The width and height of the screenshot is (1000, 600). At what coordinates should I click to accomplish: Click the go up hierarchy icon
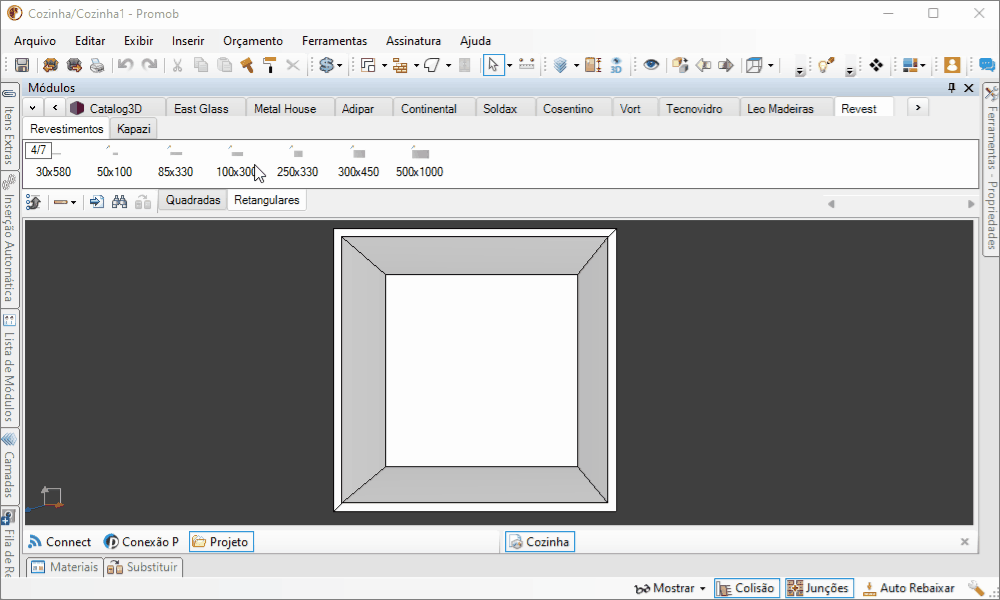34,203
